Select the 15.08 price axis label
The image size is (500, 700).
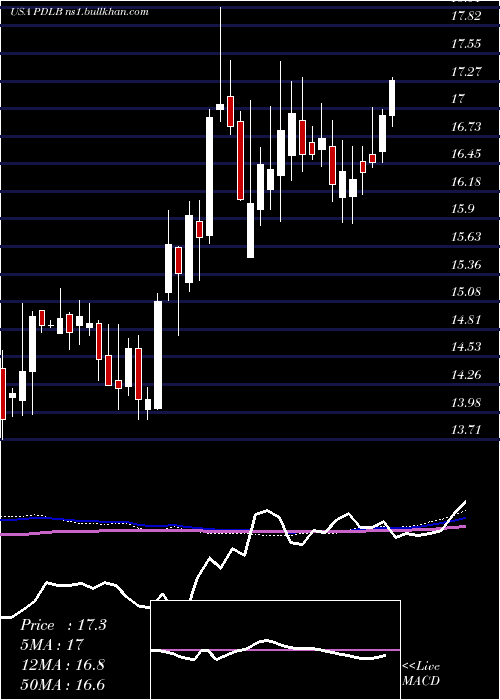pyautogui.click(x=467, y=292)
